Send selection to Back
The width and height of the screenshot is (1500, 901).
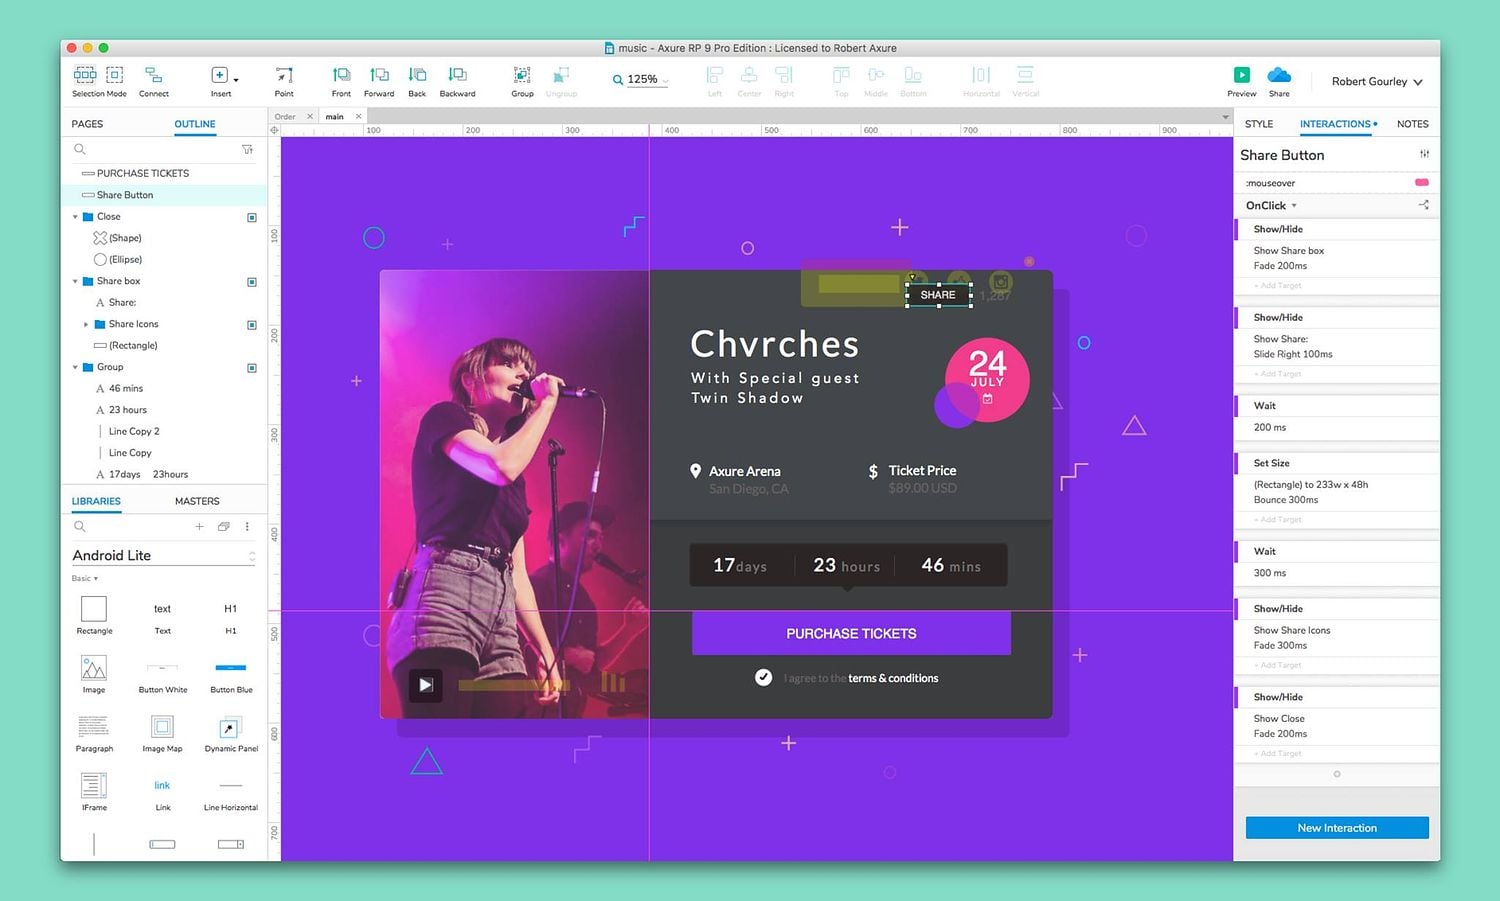tap(417, 75)
